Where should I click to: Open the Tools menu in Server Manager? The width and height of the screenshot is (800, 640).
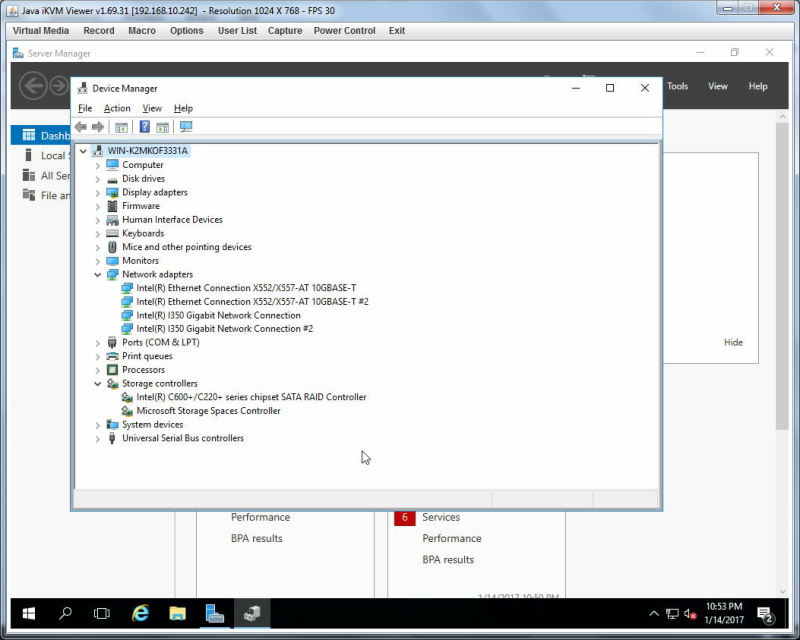[678, 86]
